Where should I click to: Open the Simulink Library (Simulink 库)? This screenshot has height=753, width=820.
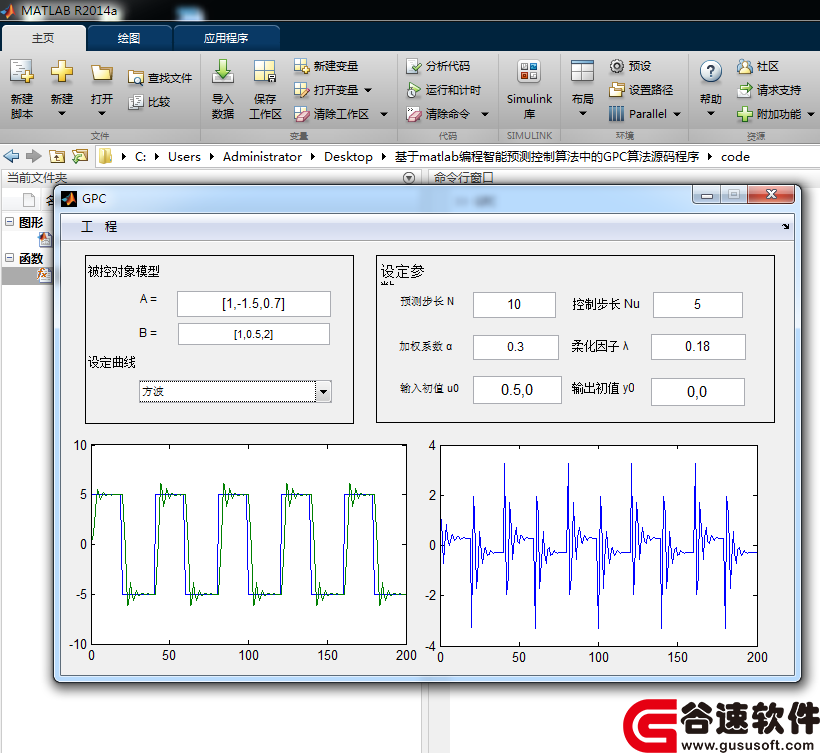(529, 89)
